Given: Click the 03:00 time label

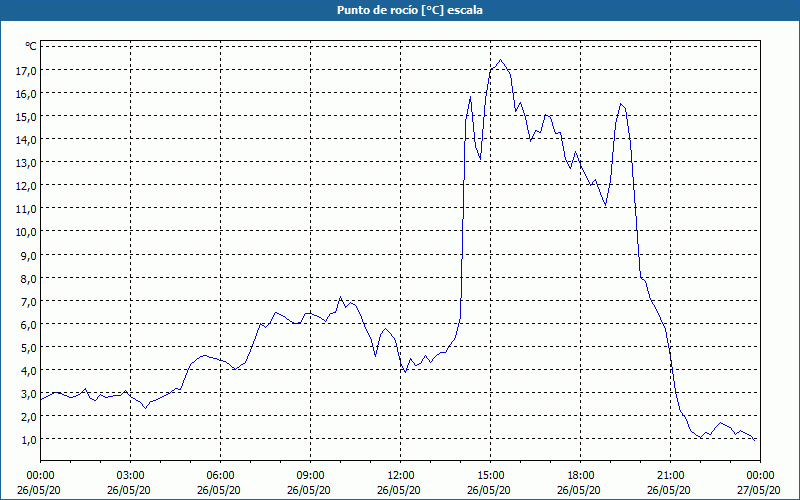Looking at the screenshot, I should coord(131,476).
